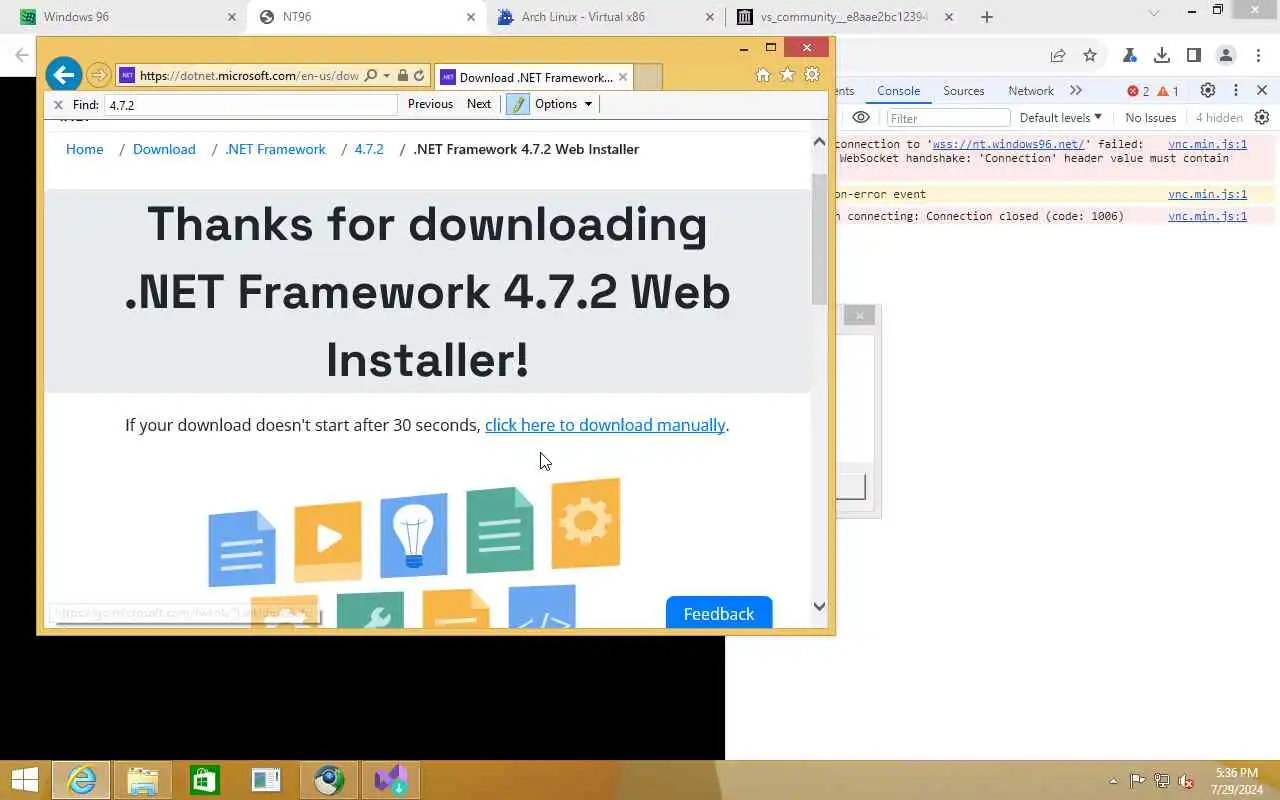This screenshot has height=800, width=1280.
Task: Click the Console Filter input
Action: [948, 118]
